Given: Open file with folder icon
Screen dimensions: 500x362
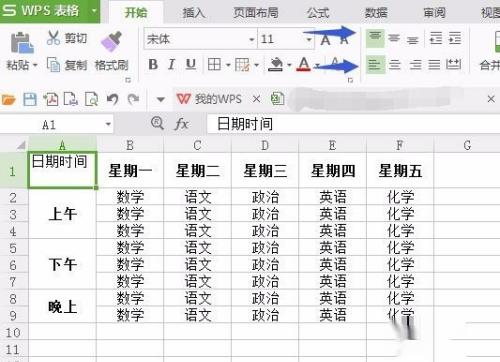Looking at the screenshot, I should click(x=9, y=99).
